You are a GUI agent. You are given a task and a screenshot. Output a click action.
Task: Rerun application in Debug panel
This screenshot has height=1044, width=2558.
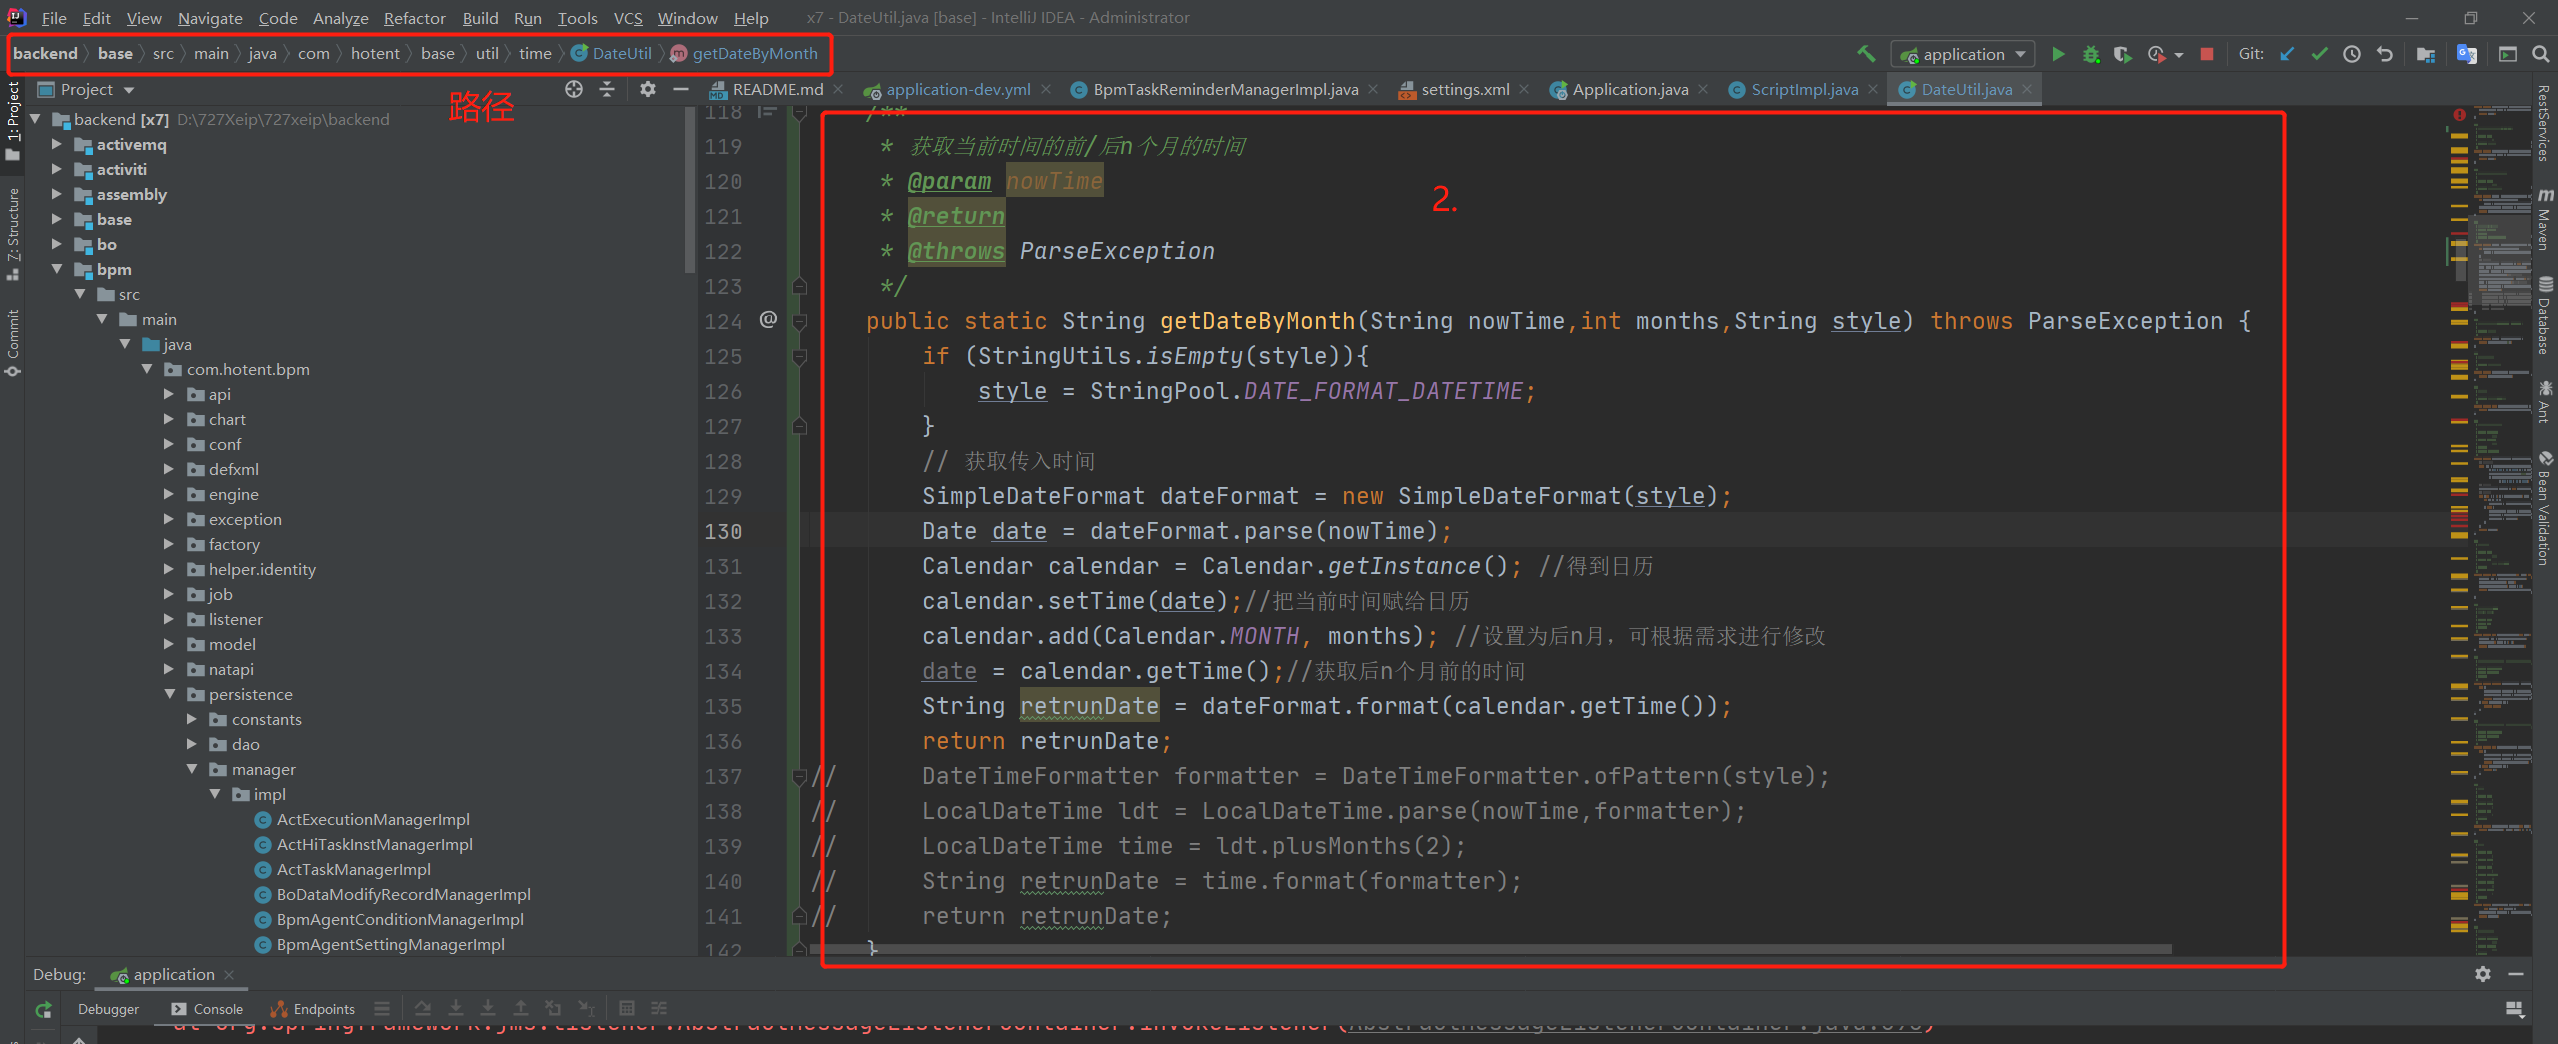point(43,1010)
